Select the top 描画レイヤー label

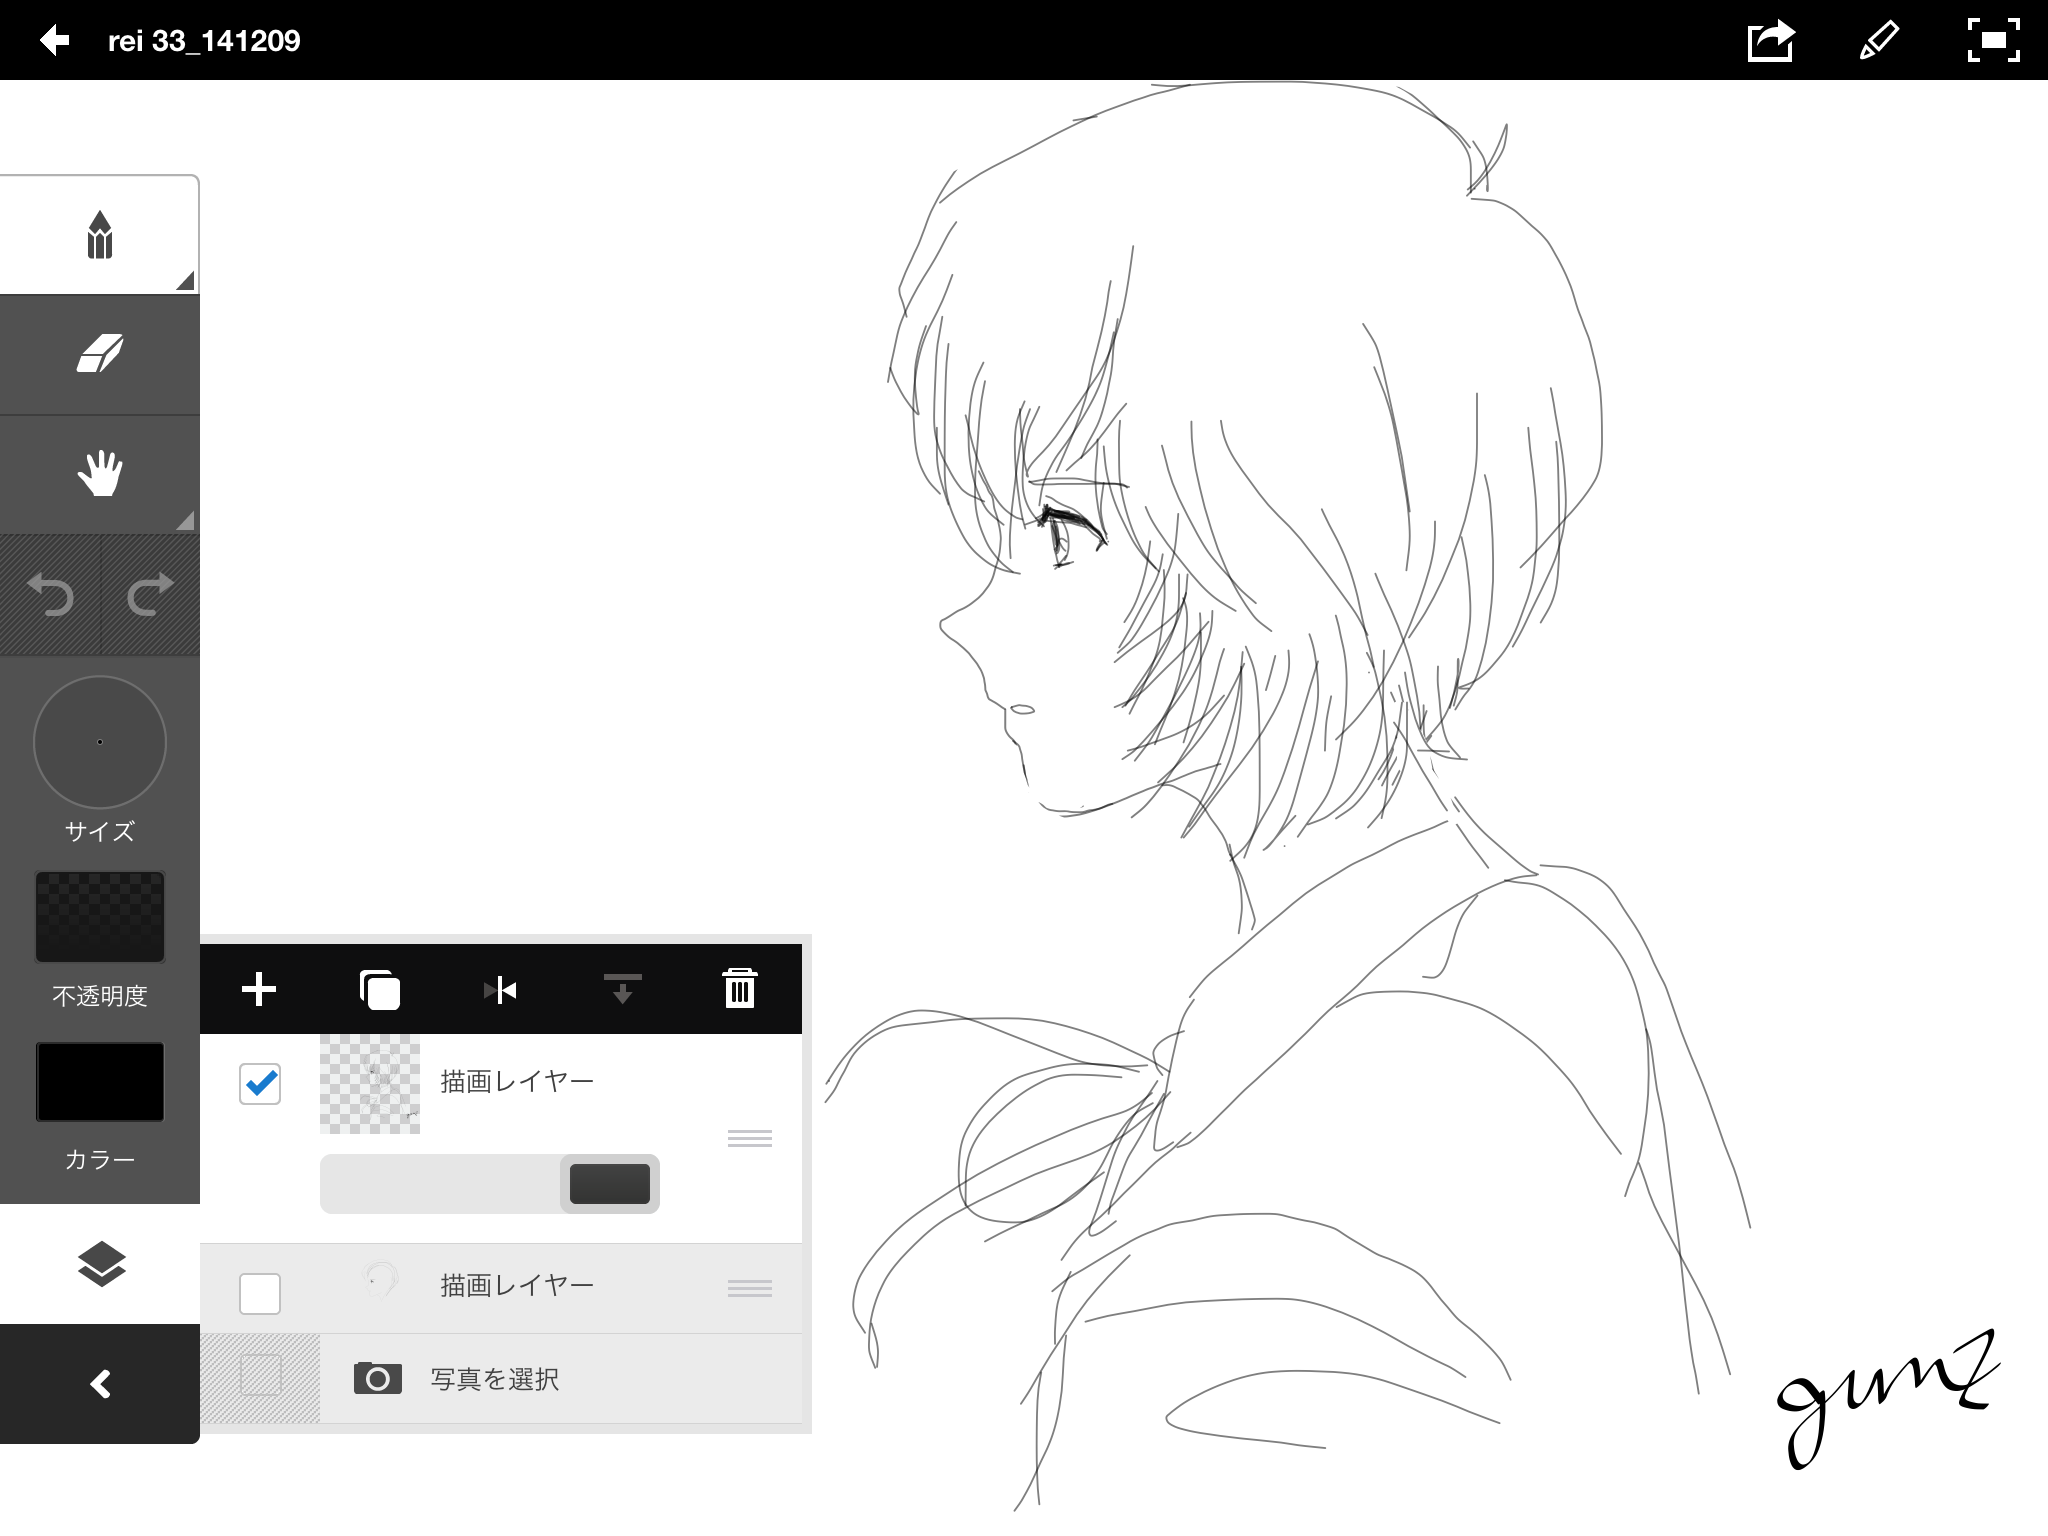coord(517,1081)
